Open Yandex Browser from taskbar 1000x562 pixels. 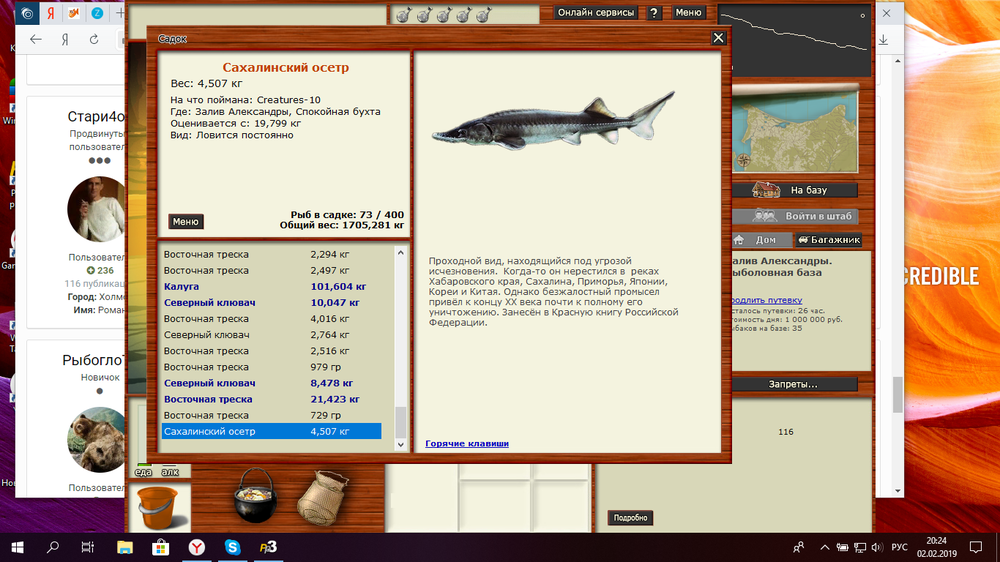(196, 547)
